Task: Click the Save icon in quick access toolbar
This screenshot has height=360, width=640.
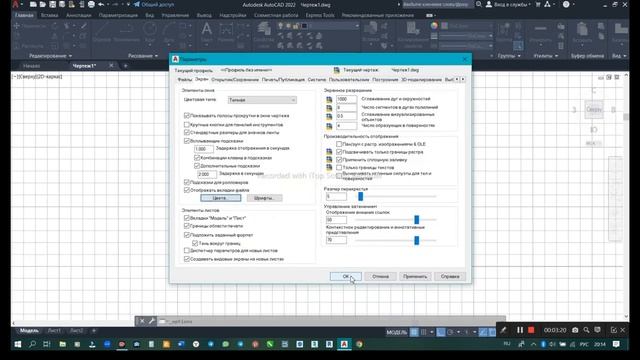Action: coord(52,4)
